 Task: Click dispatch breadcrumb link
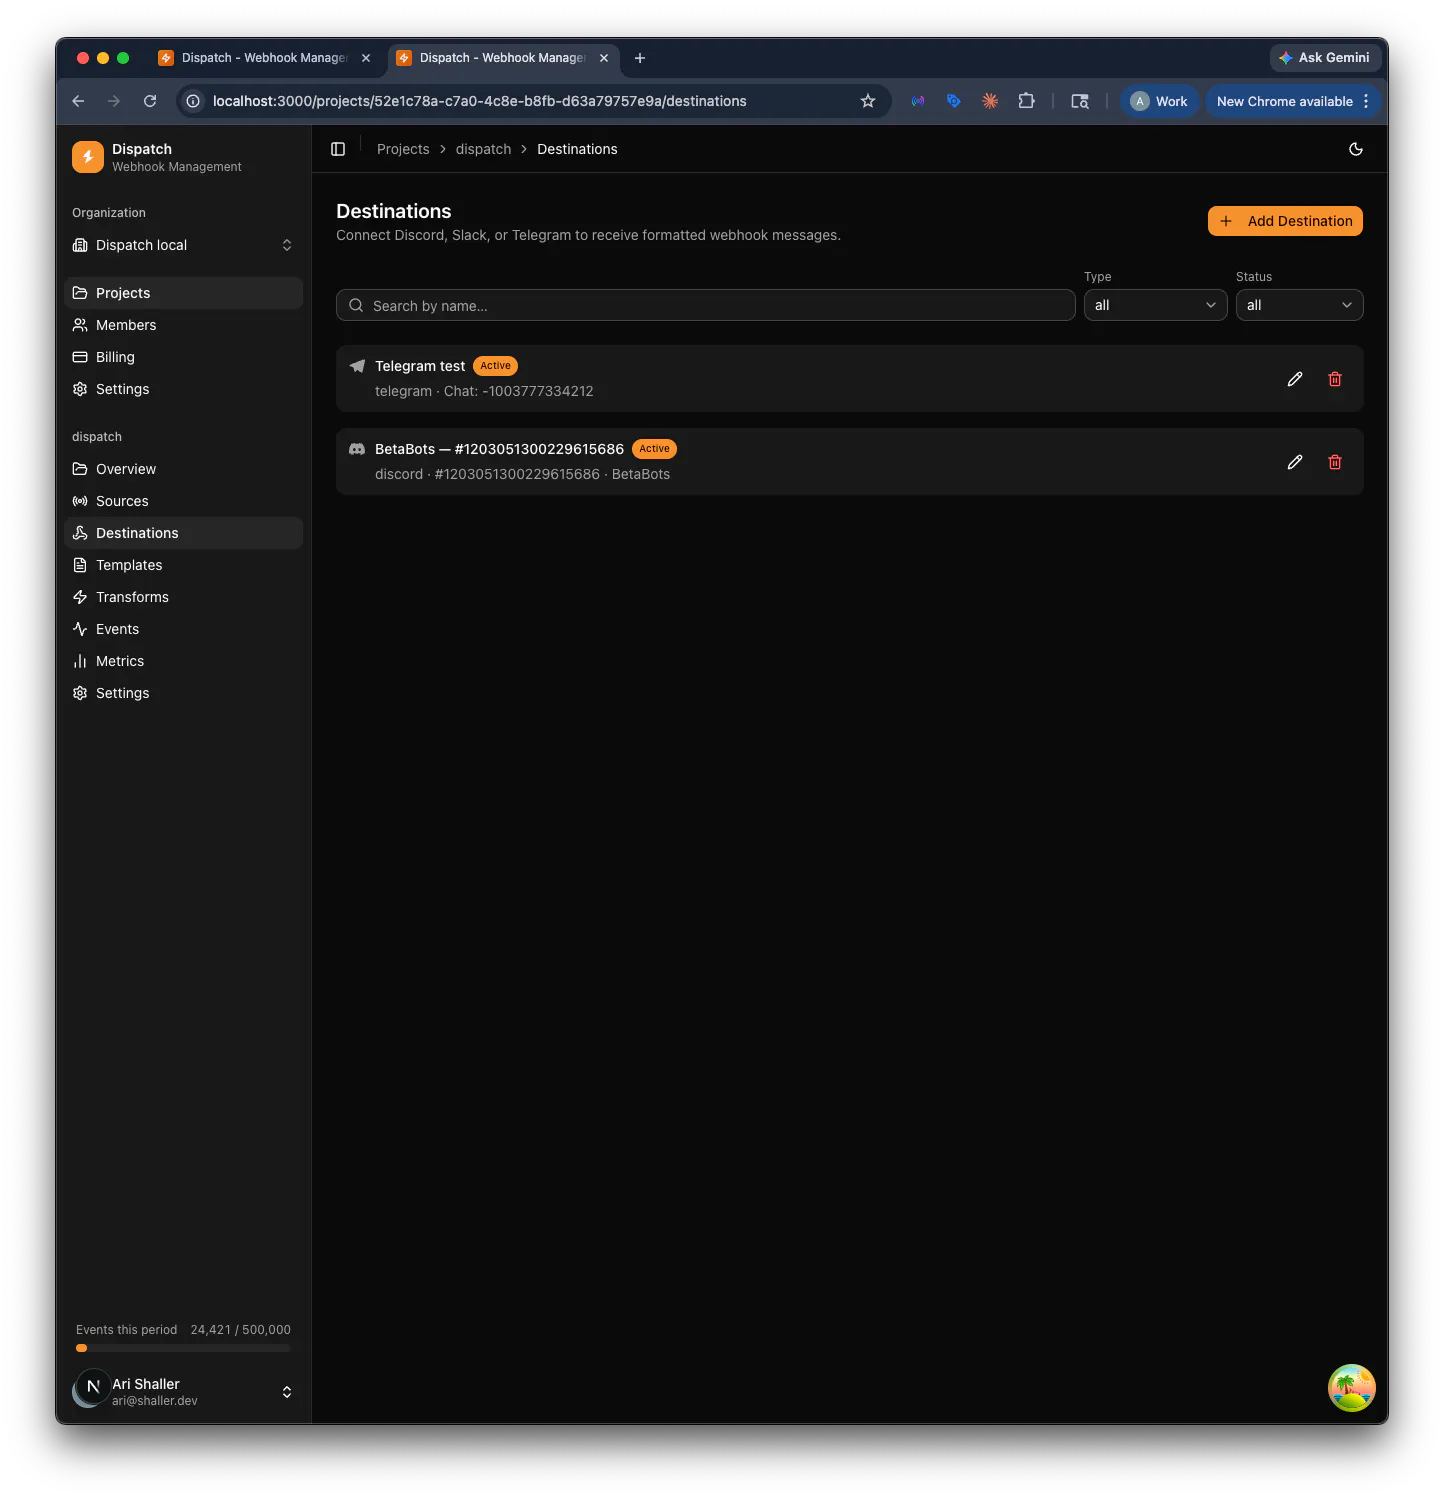(483, 149)
